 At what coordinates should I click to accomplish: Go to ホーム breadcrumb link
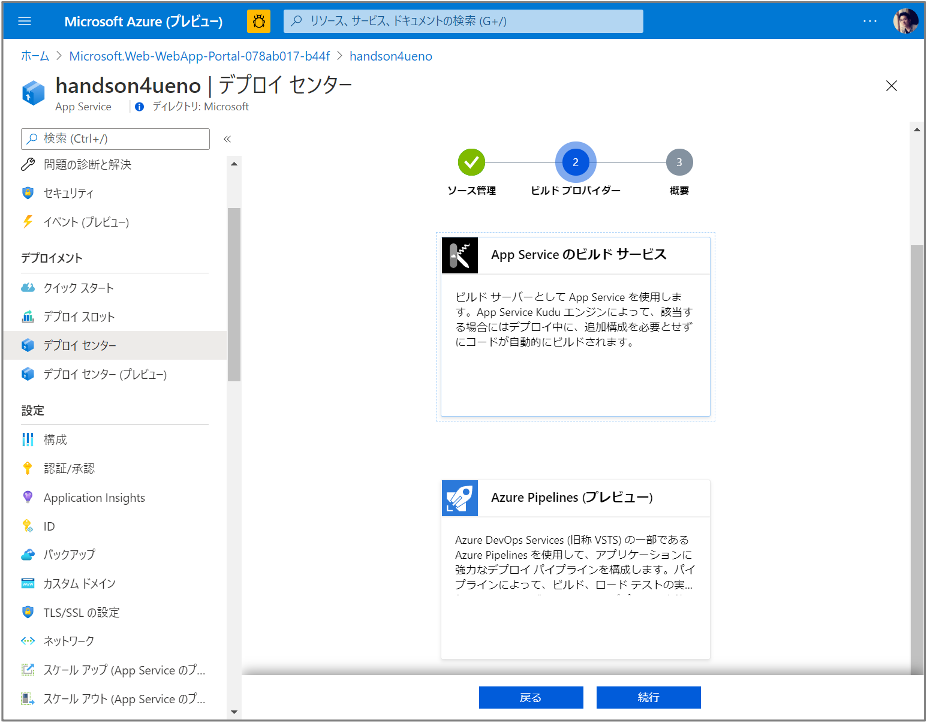click(35, 56)
